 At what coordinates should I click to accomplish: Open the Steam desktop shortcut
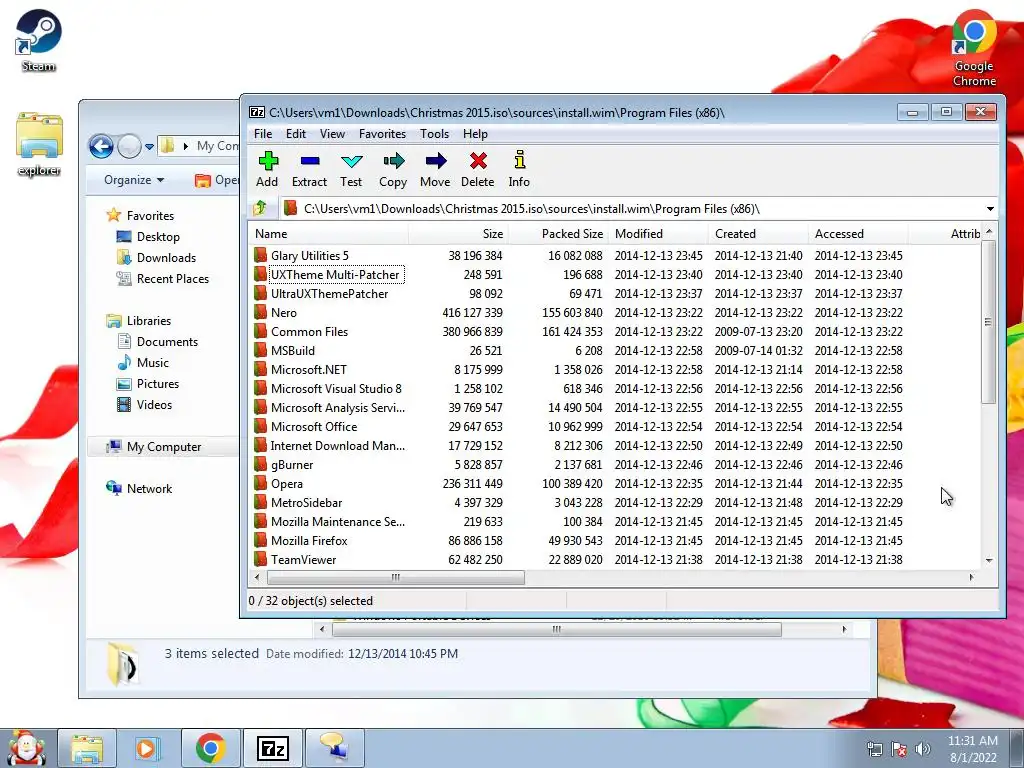38,40
